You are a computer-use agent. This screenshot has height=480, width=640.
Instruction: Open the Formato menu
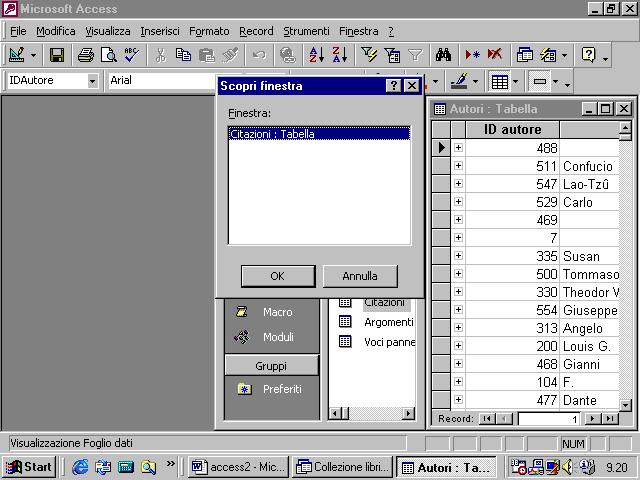[209, 31]
